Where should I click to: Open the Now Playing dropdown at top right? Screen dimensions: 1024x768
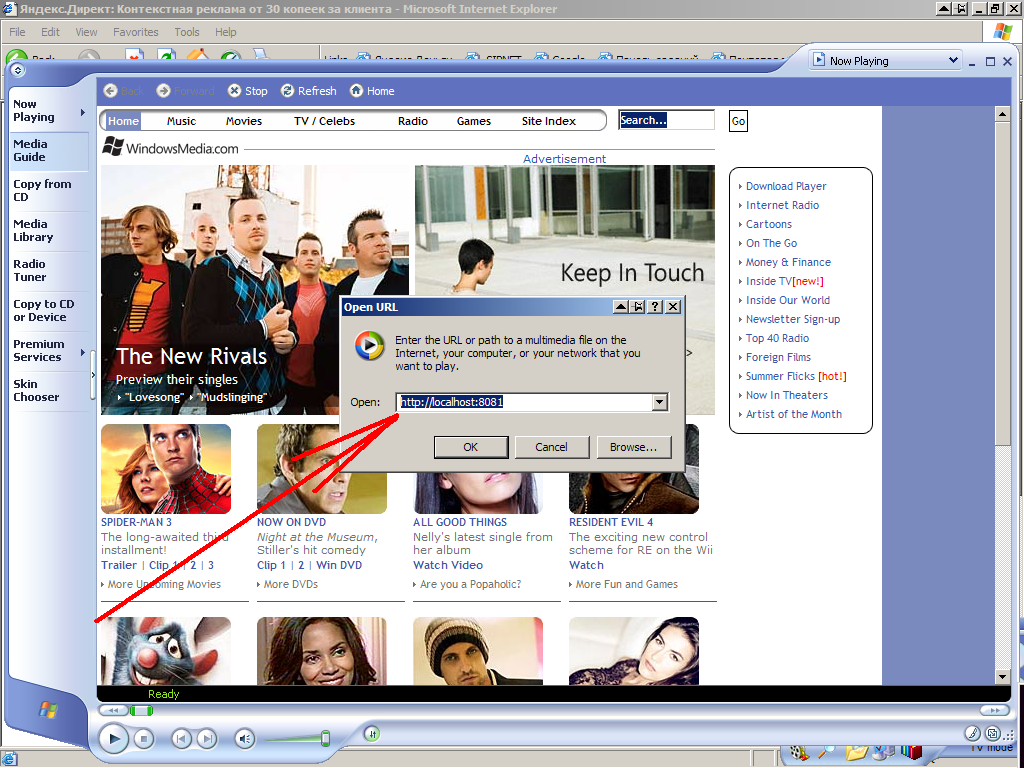tap(953, 61)
